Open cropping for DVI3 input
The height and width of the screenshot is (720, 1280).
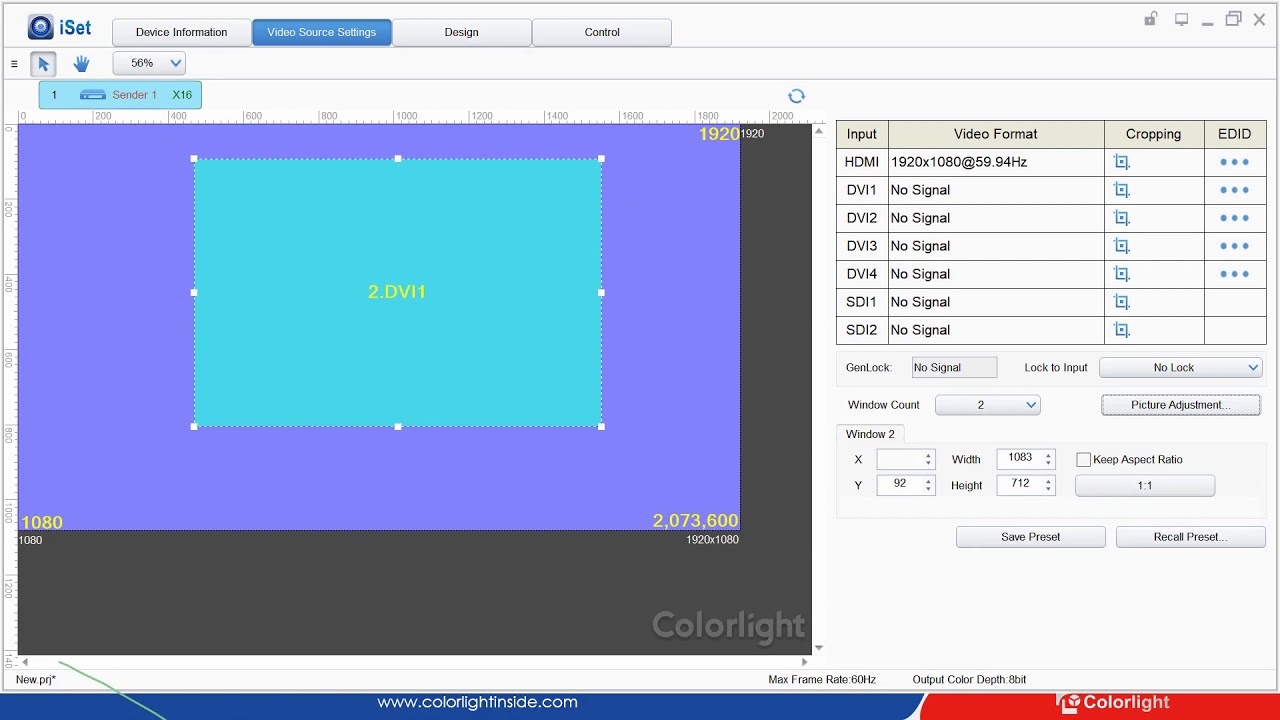click(1121, 246)
